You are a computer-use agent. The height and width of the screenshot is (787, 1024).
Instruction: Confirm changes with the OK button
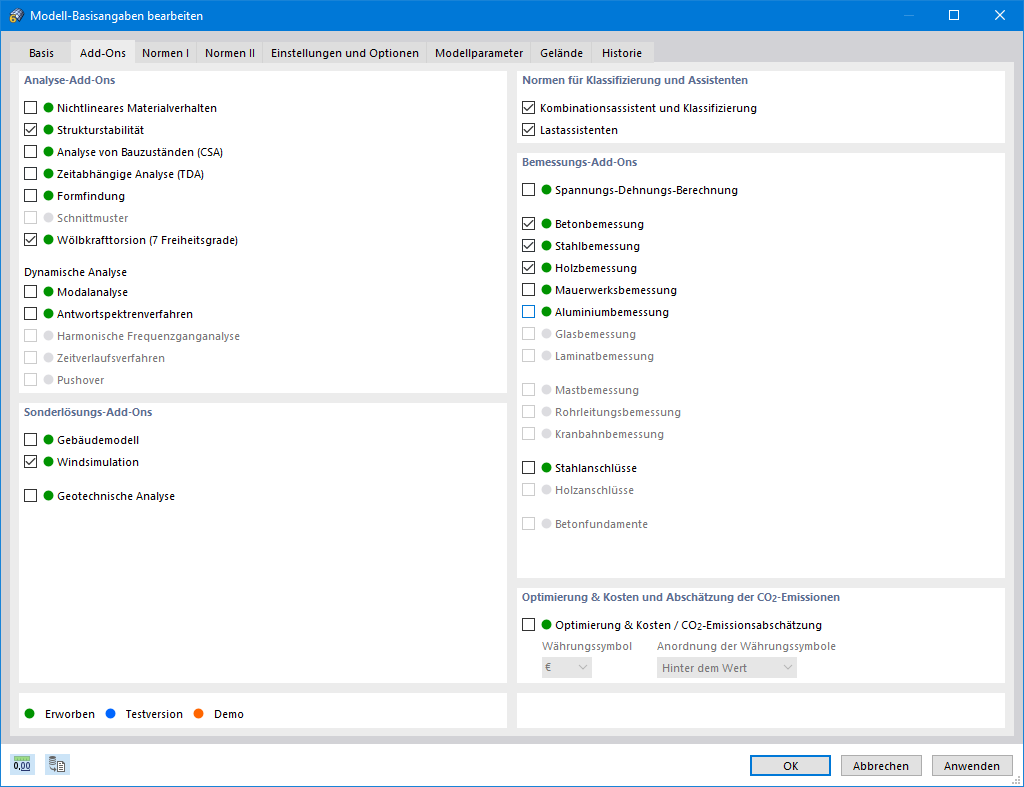click(790, 765)
